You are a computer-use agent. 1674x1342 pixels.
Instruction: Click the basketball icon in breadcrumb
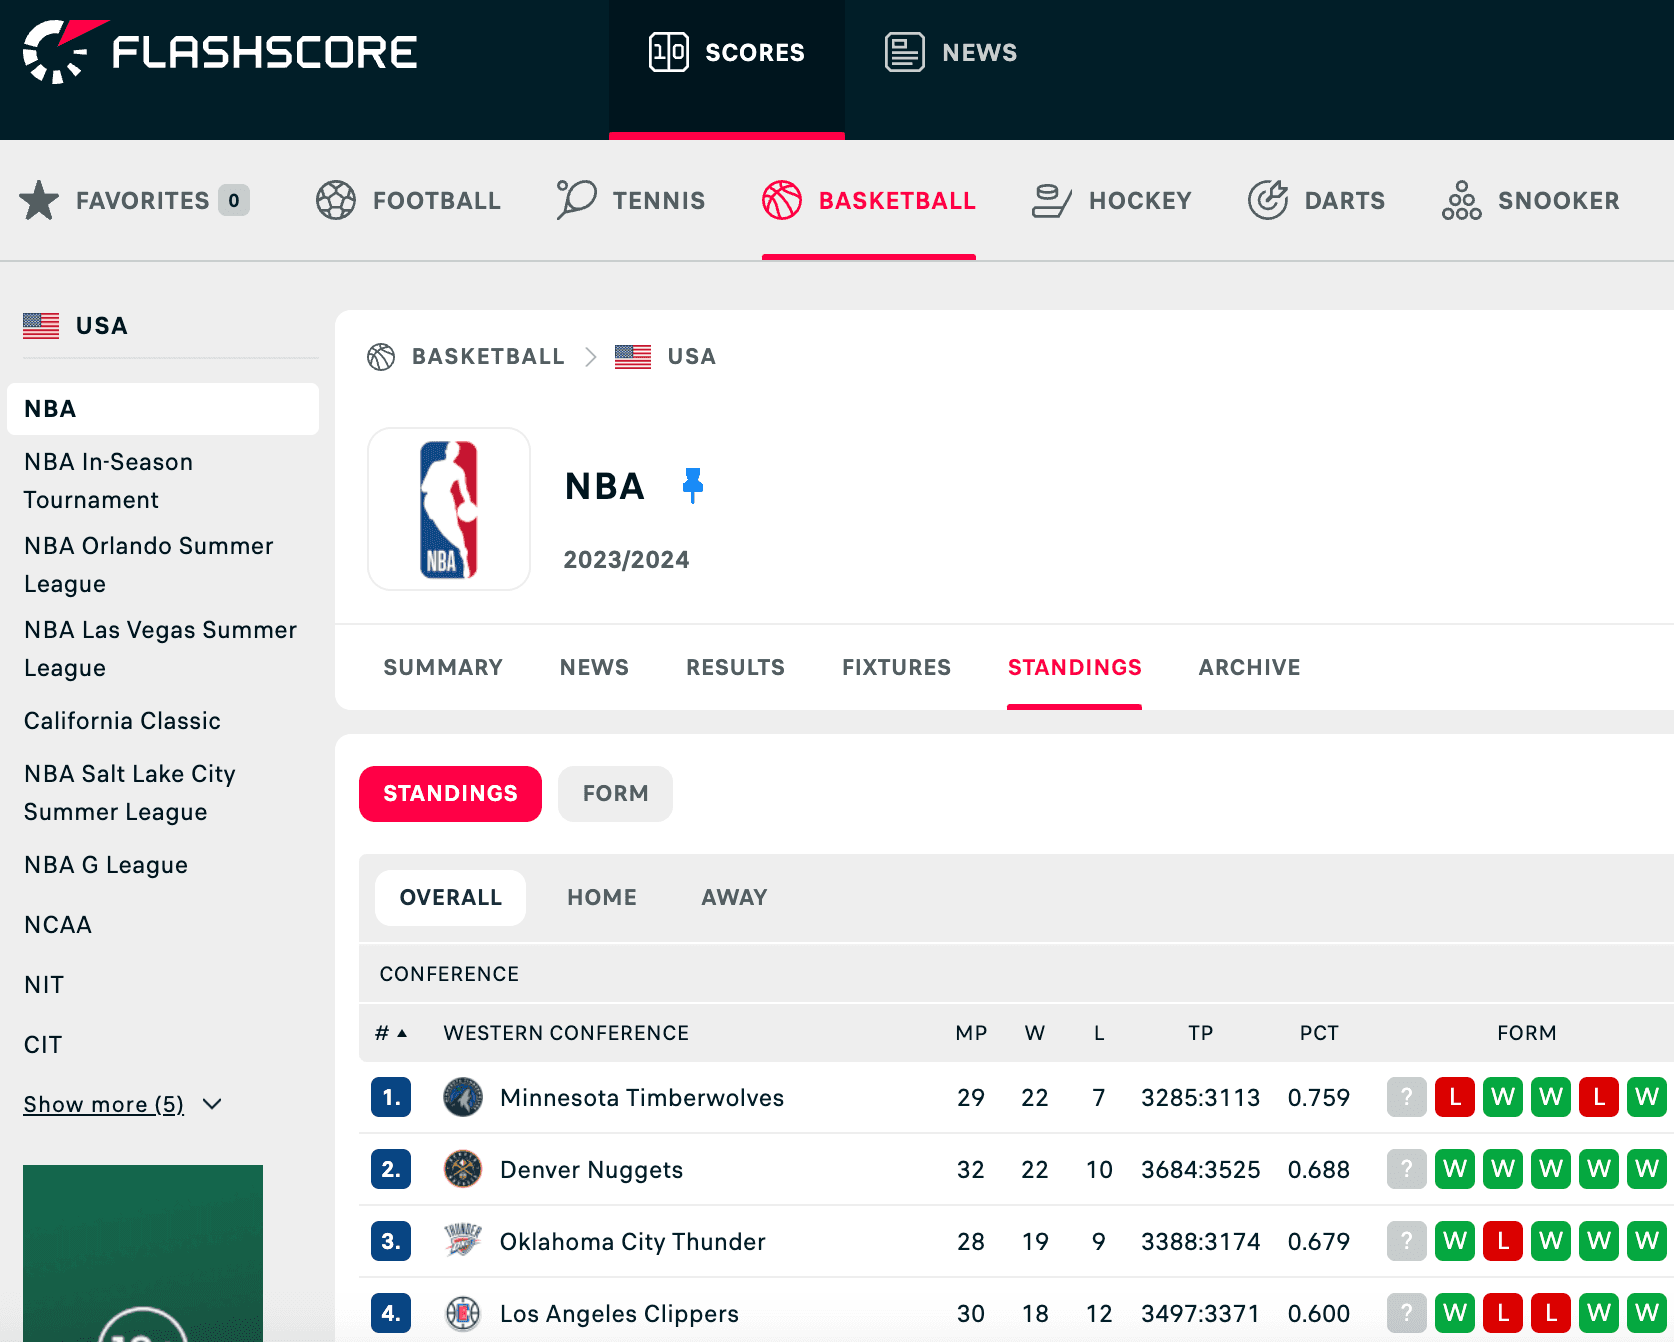click(381, 357)
